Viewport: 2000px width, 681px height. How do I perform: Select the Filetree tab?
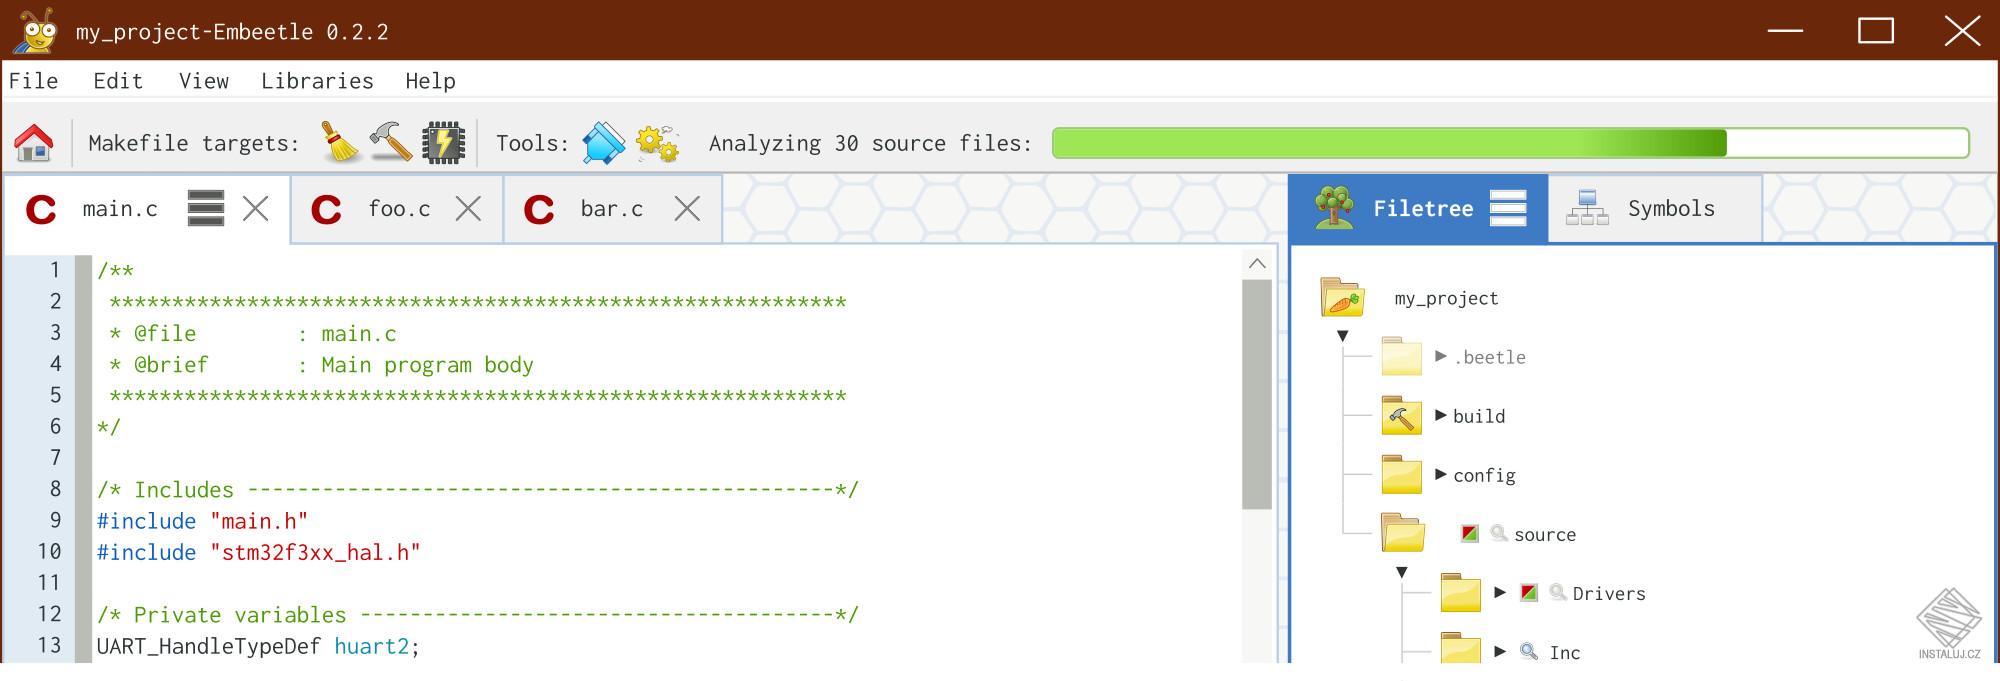1420,208
